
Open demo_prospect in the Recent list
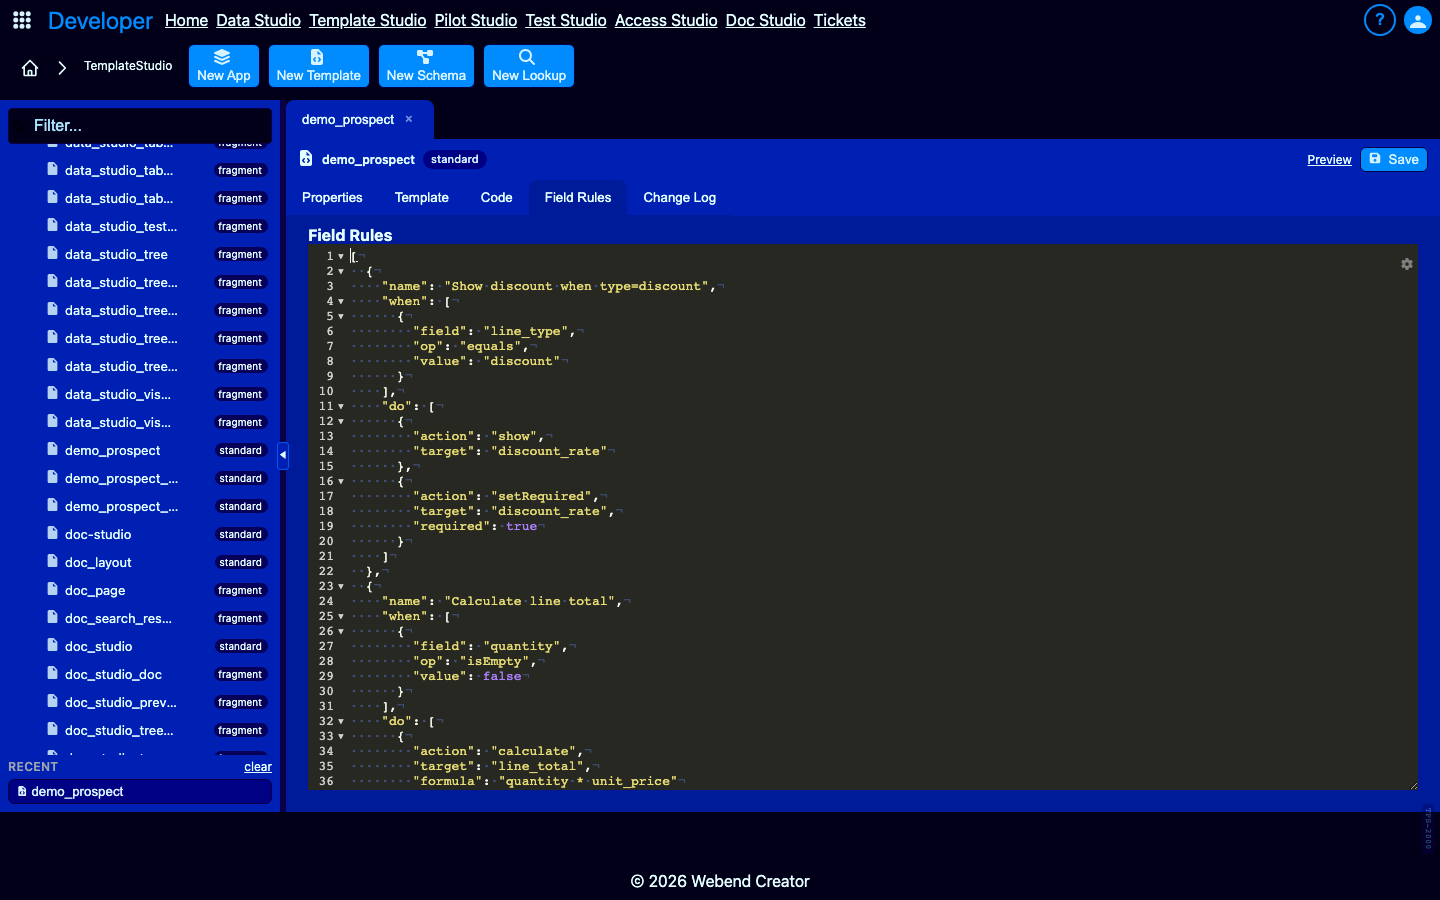click(140, 792)
